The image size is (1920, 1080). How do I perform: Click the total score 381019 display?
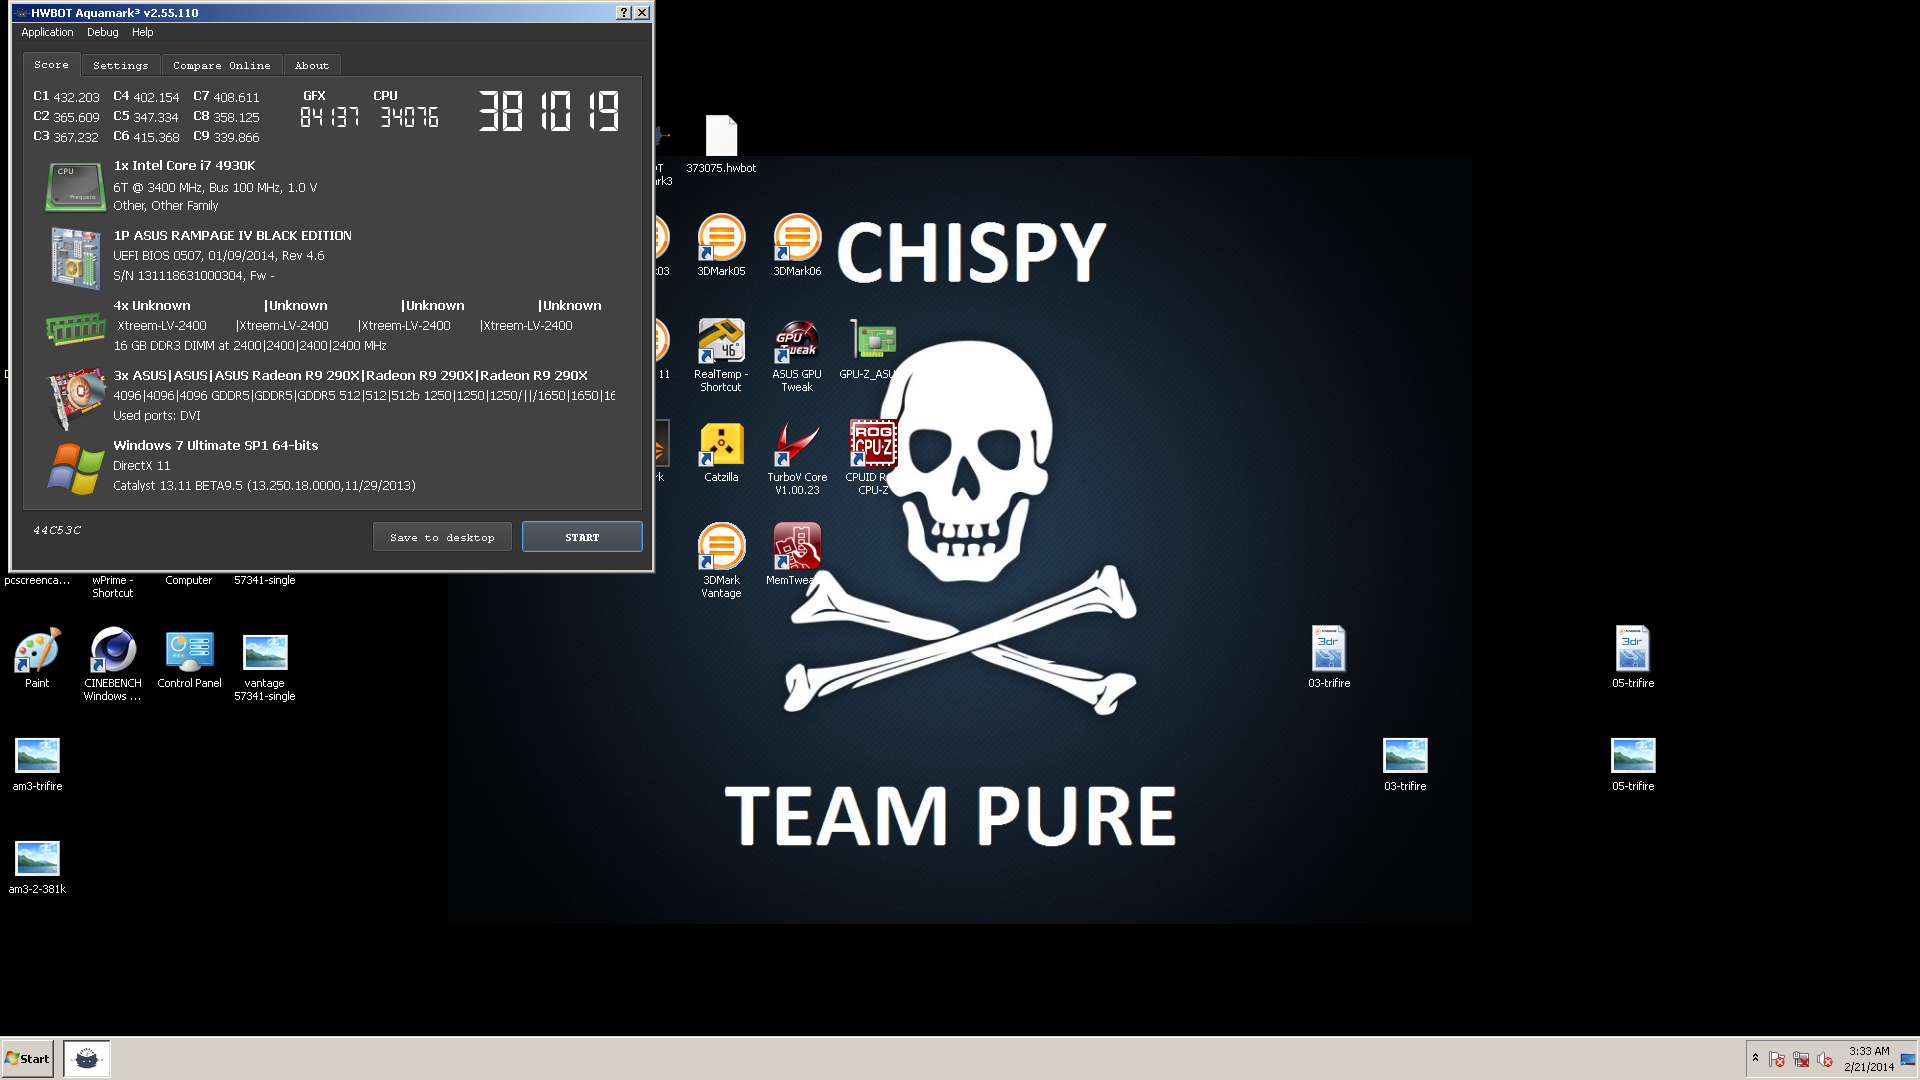click(548, 111)
